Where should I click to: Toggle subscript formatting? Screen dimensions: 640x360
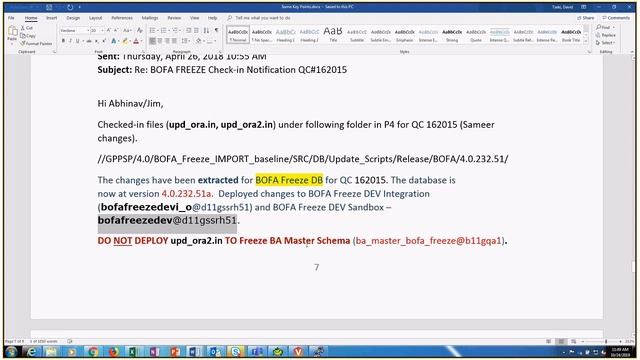click(x=97, y=41)
